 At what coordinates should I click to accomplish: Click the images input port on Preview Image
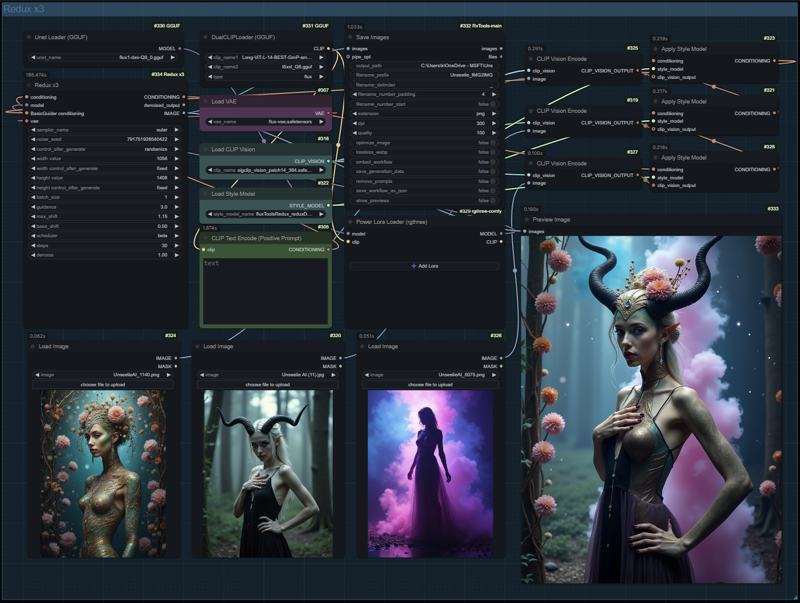(525, 232)
